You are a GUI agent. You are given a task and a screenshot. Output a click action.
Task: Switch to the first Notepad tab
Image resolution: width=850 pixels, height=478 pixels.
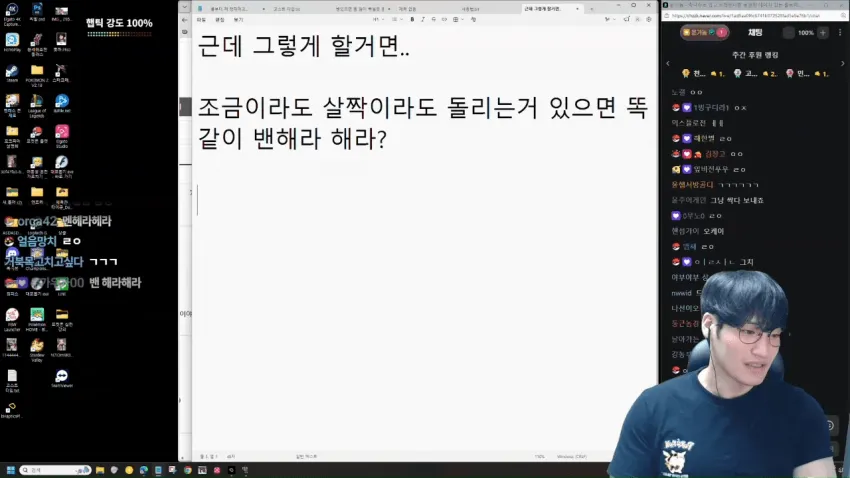click(x=230, y=9)
